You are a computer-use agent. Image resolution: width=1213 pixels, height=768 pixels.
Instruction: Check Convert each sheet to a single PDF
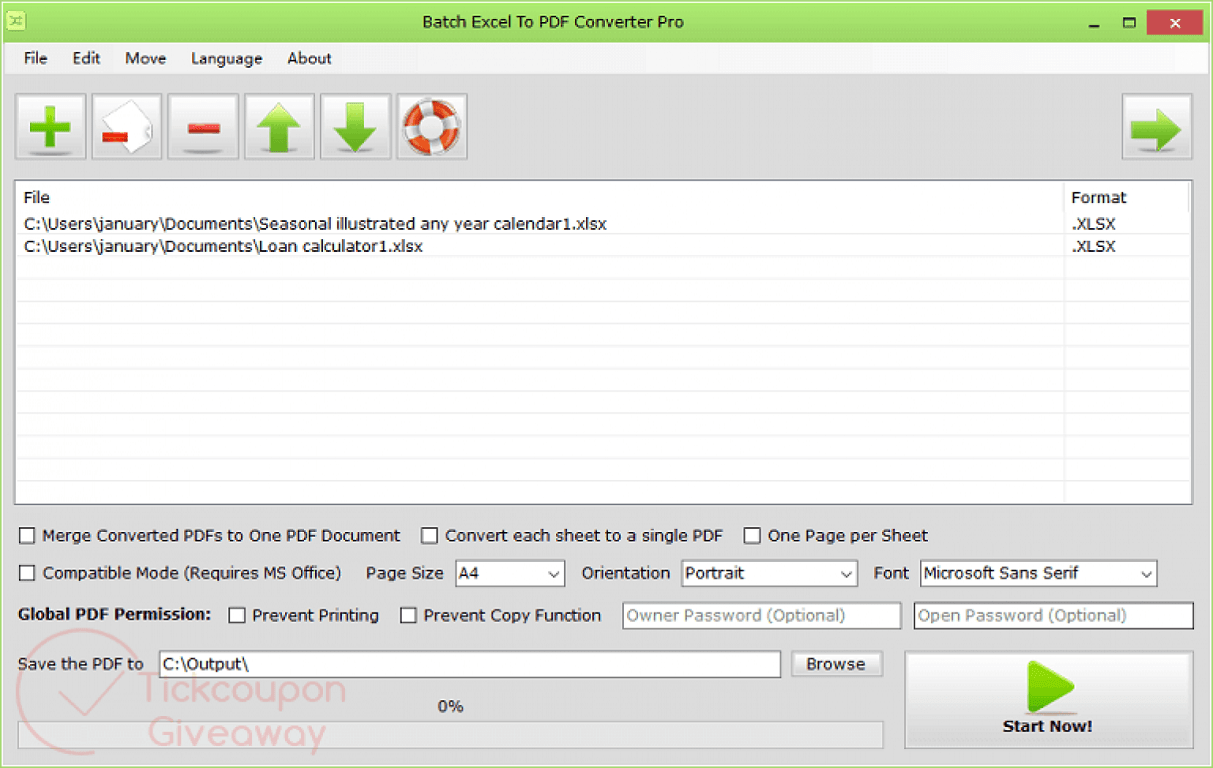click(x=429, y=535)
